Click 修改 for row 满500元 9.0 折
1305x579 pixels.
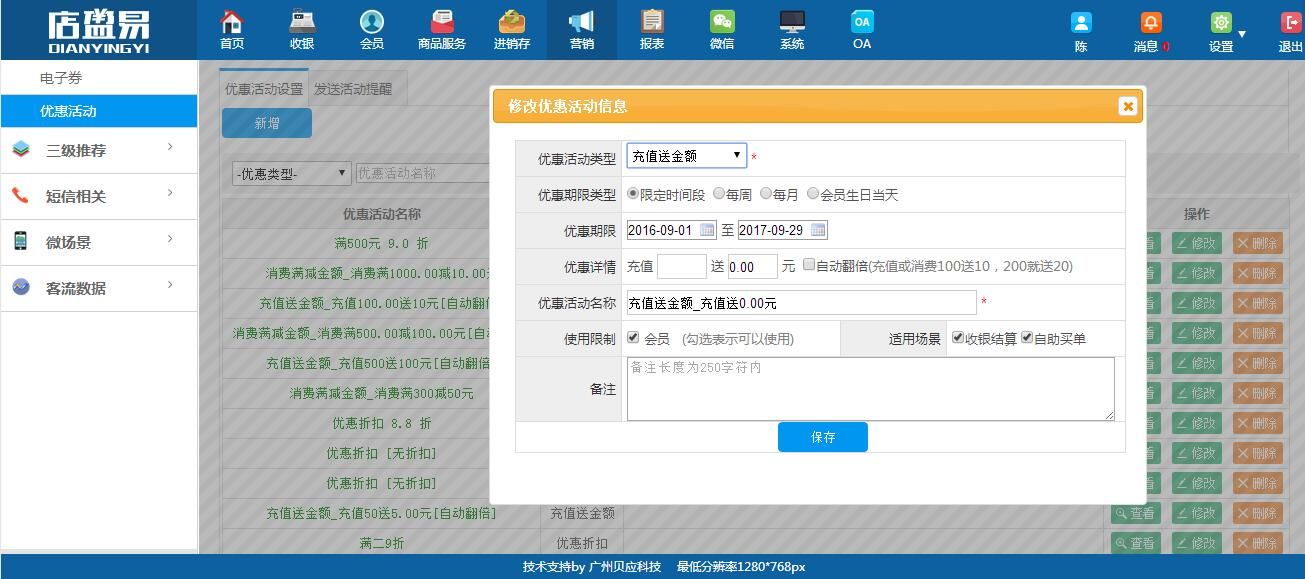tap(1197, 243)
